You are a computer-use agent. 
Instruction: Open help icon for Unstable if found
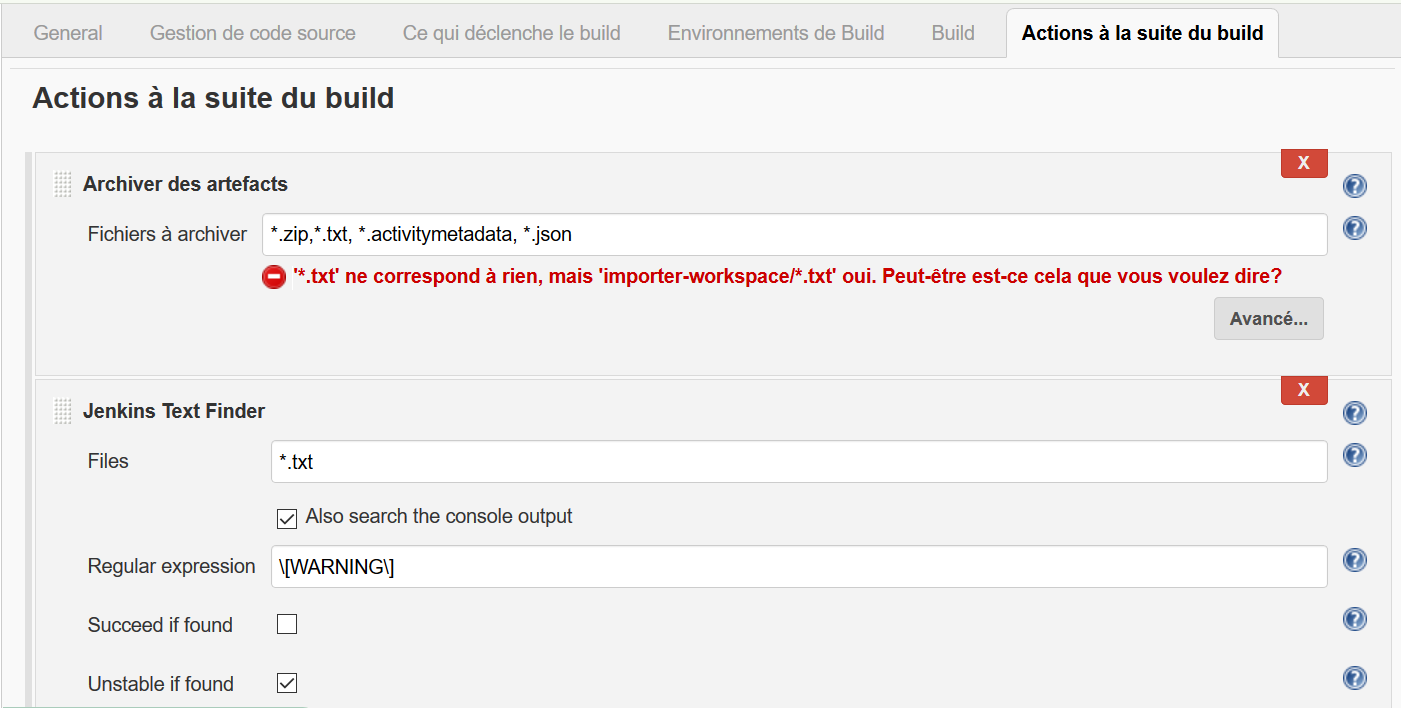[1354, 678]
